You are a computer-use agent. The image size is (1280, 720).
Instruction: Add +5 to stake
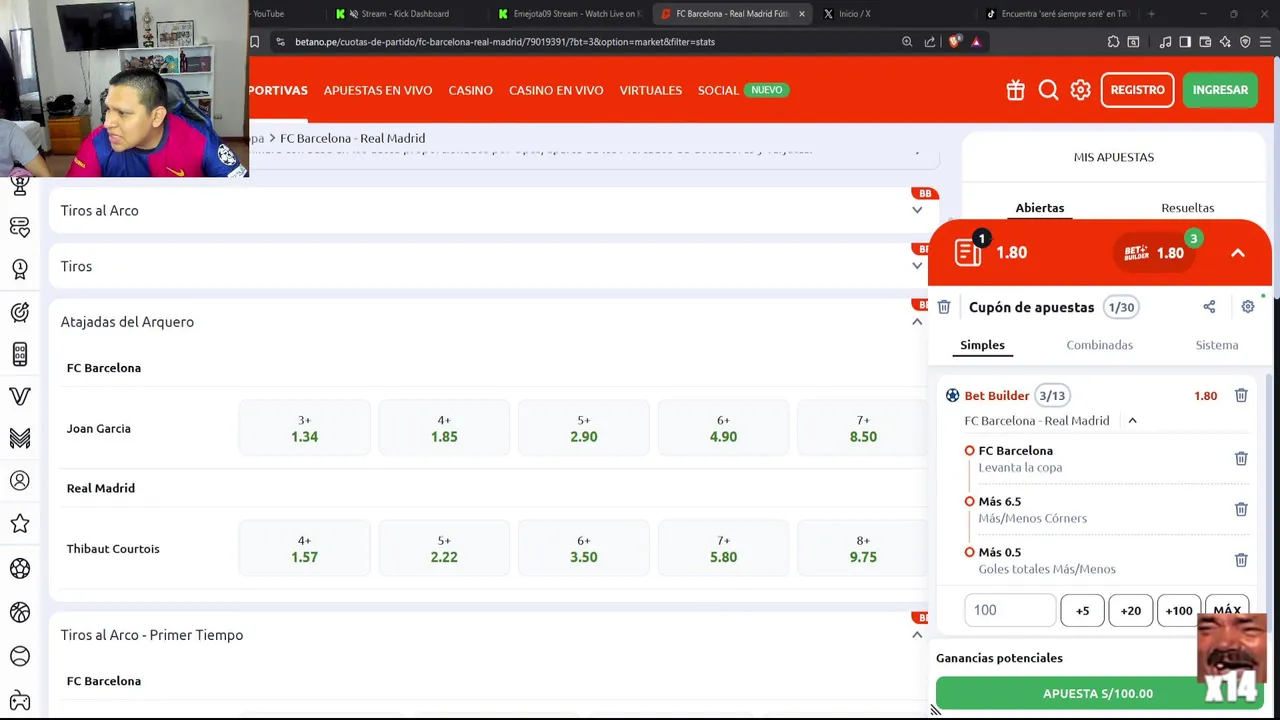click(1082, 610)
